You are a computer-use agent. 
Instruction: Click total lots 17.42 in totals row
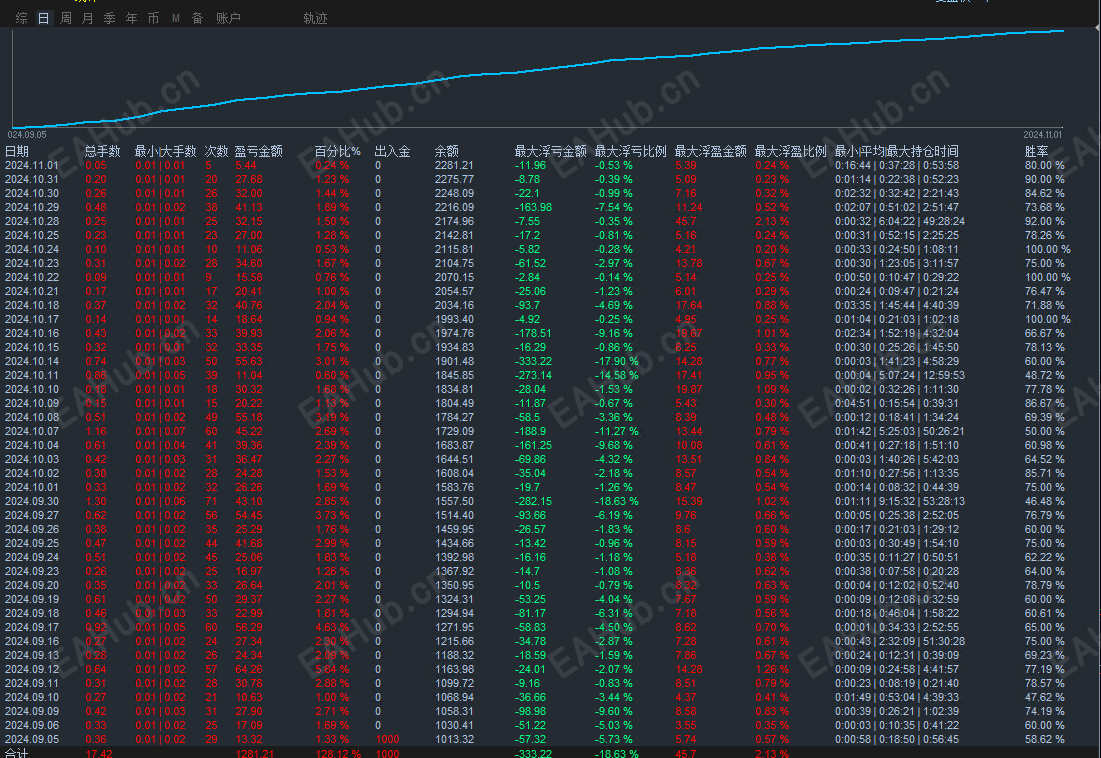point(99,753)
